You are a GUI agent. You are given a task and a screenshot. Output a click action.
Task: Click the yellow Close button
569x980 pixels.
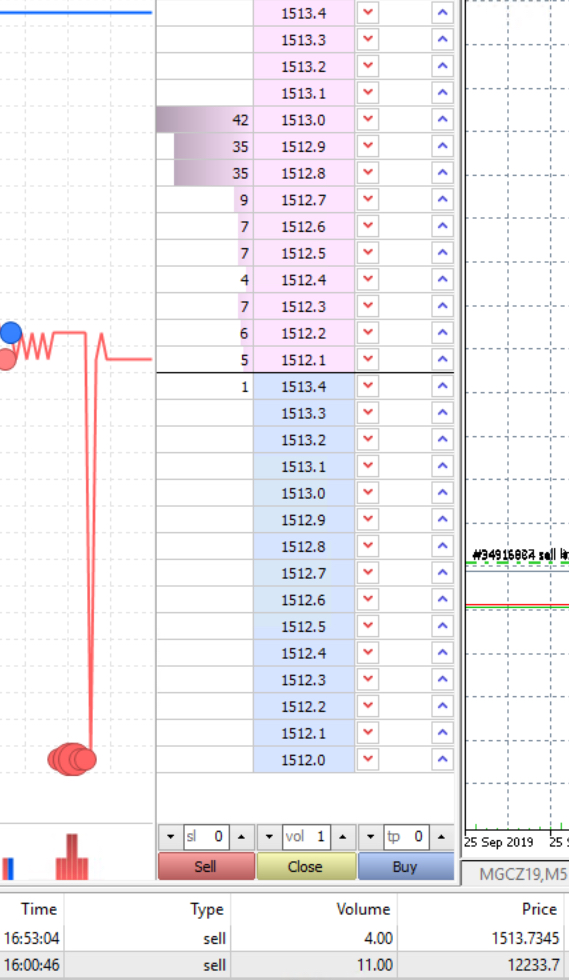[306, 866]
